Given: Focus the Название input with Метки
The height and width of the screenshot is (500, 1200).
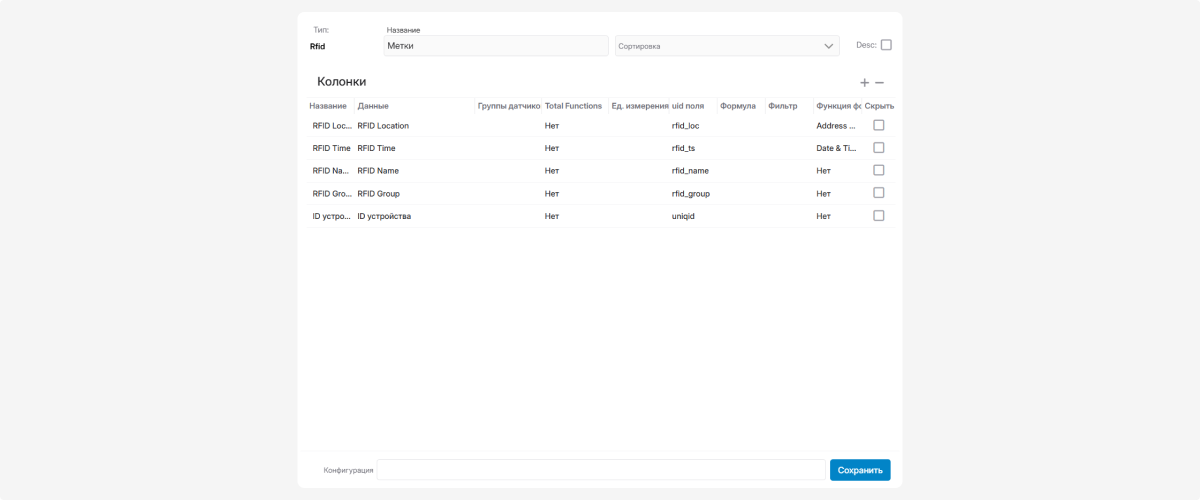Looking at the screenshot, I should pyautogui.click(x=496, y=46).
